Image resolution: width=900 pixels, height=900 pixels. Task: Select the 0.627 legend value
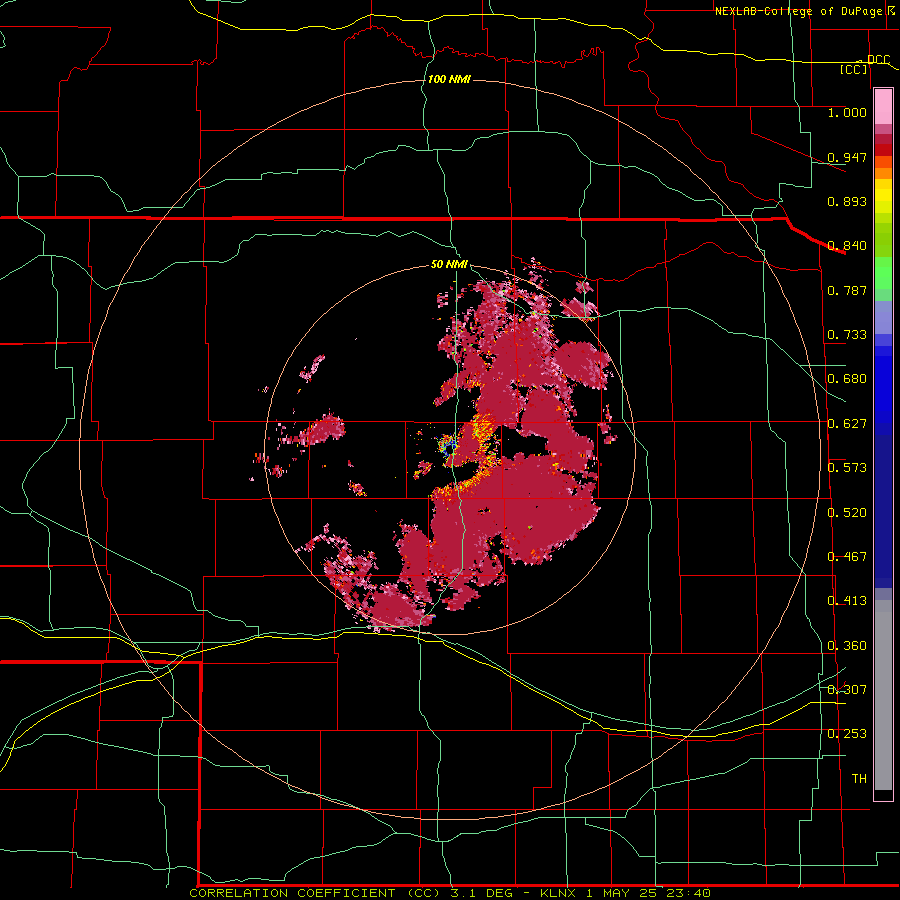847,424
